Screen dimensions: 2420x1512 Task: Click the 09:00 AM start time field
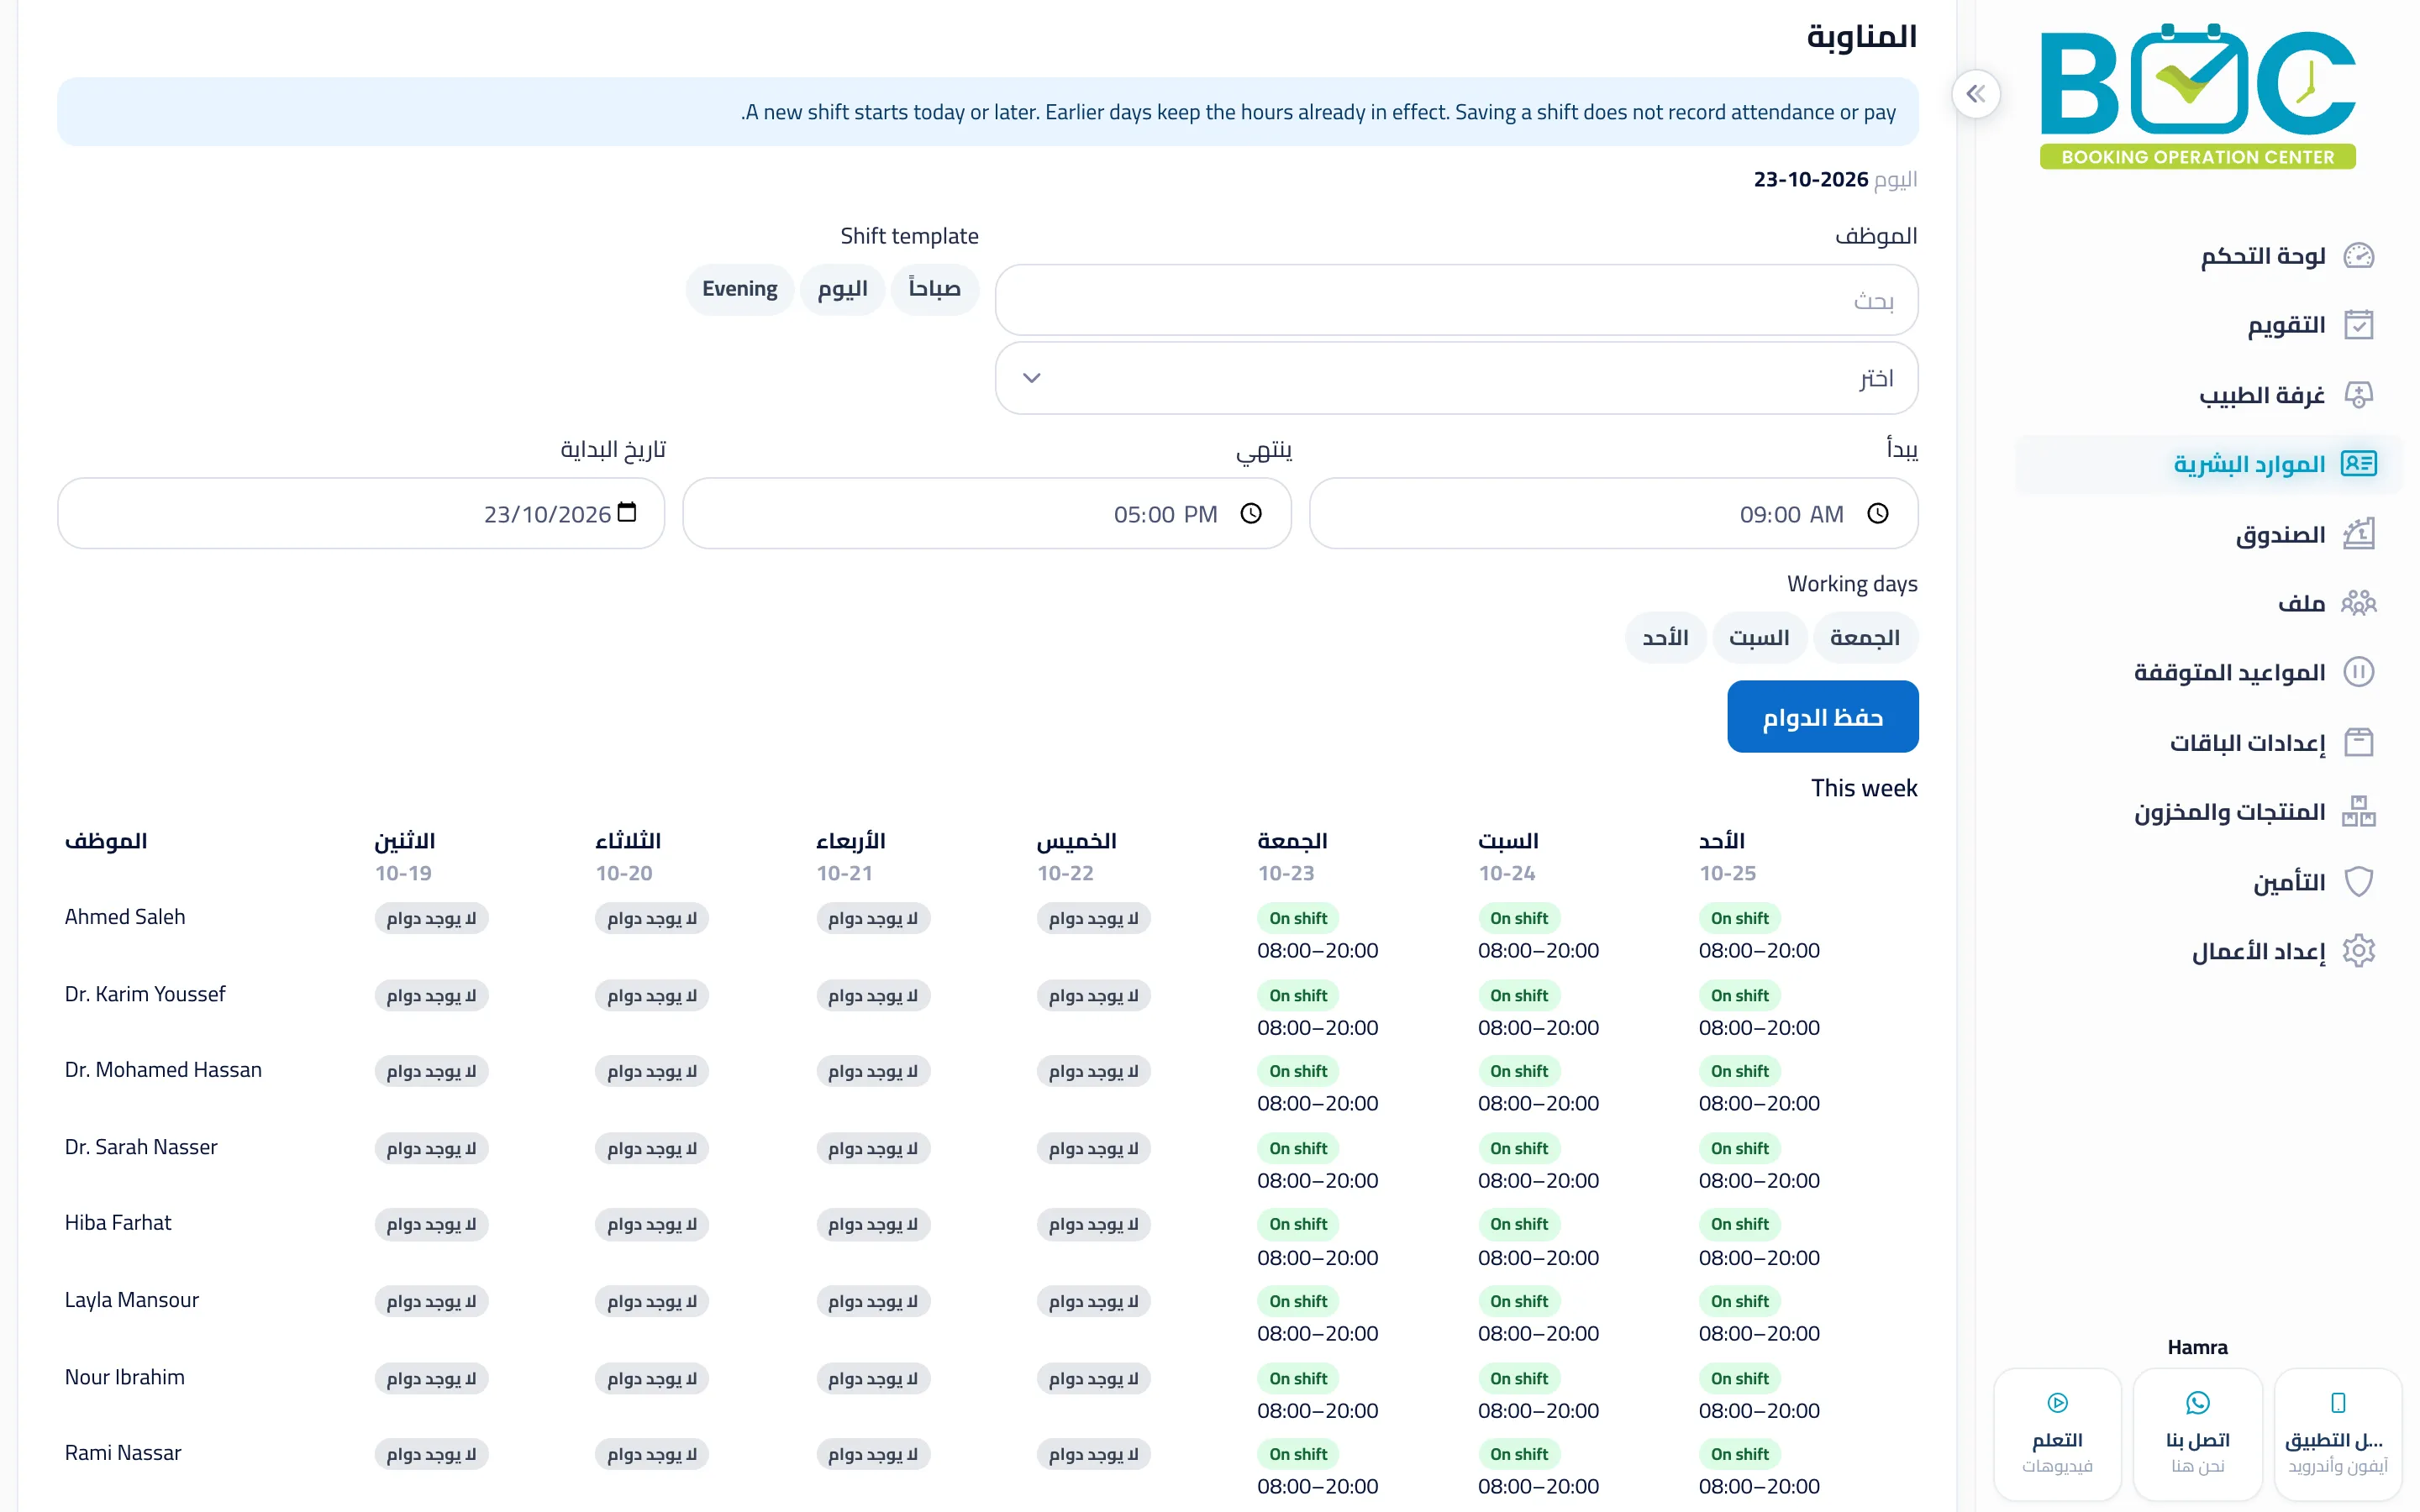click(1613, 513)
